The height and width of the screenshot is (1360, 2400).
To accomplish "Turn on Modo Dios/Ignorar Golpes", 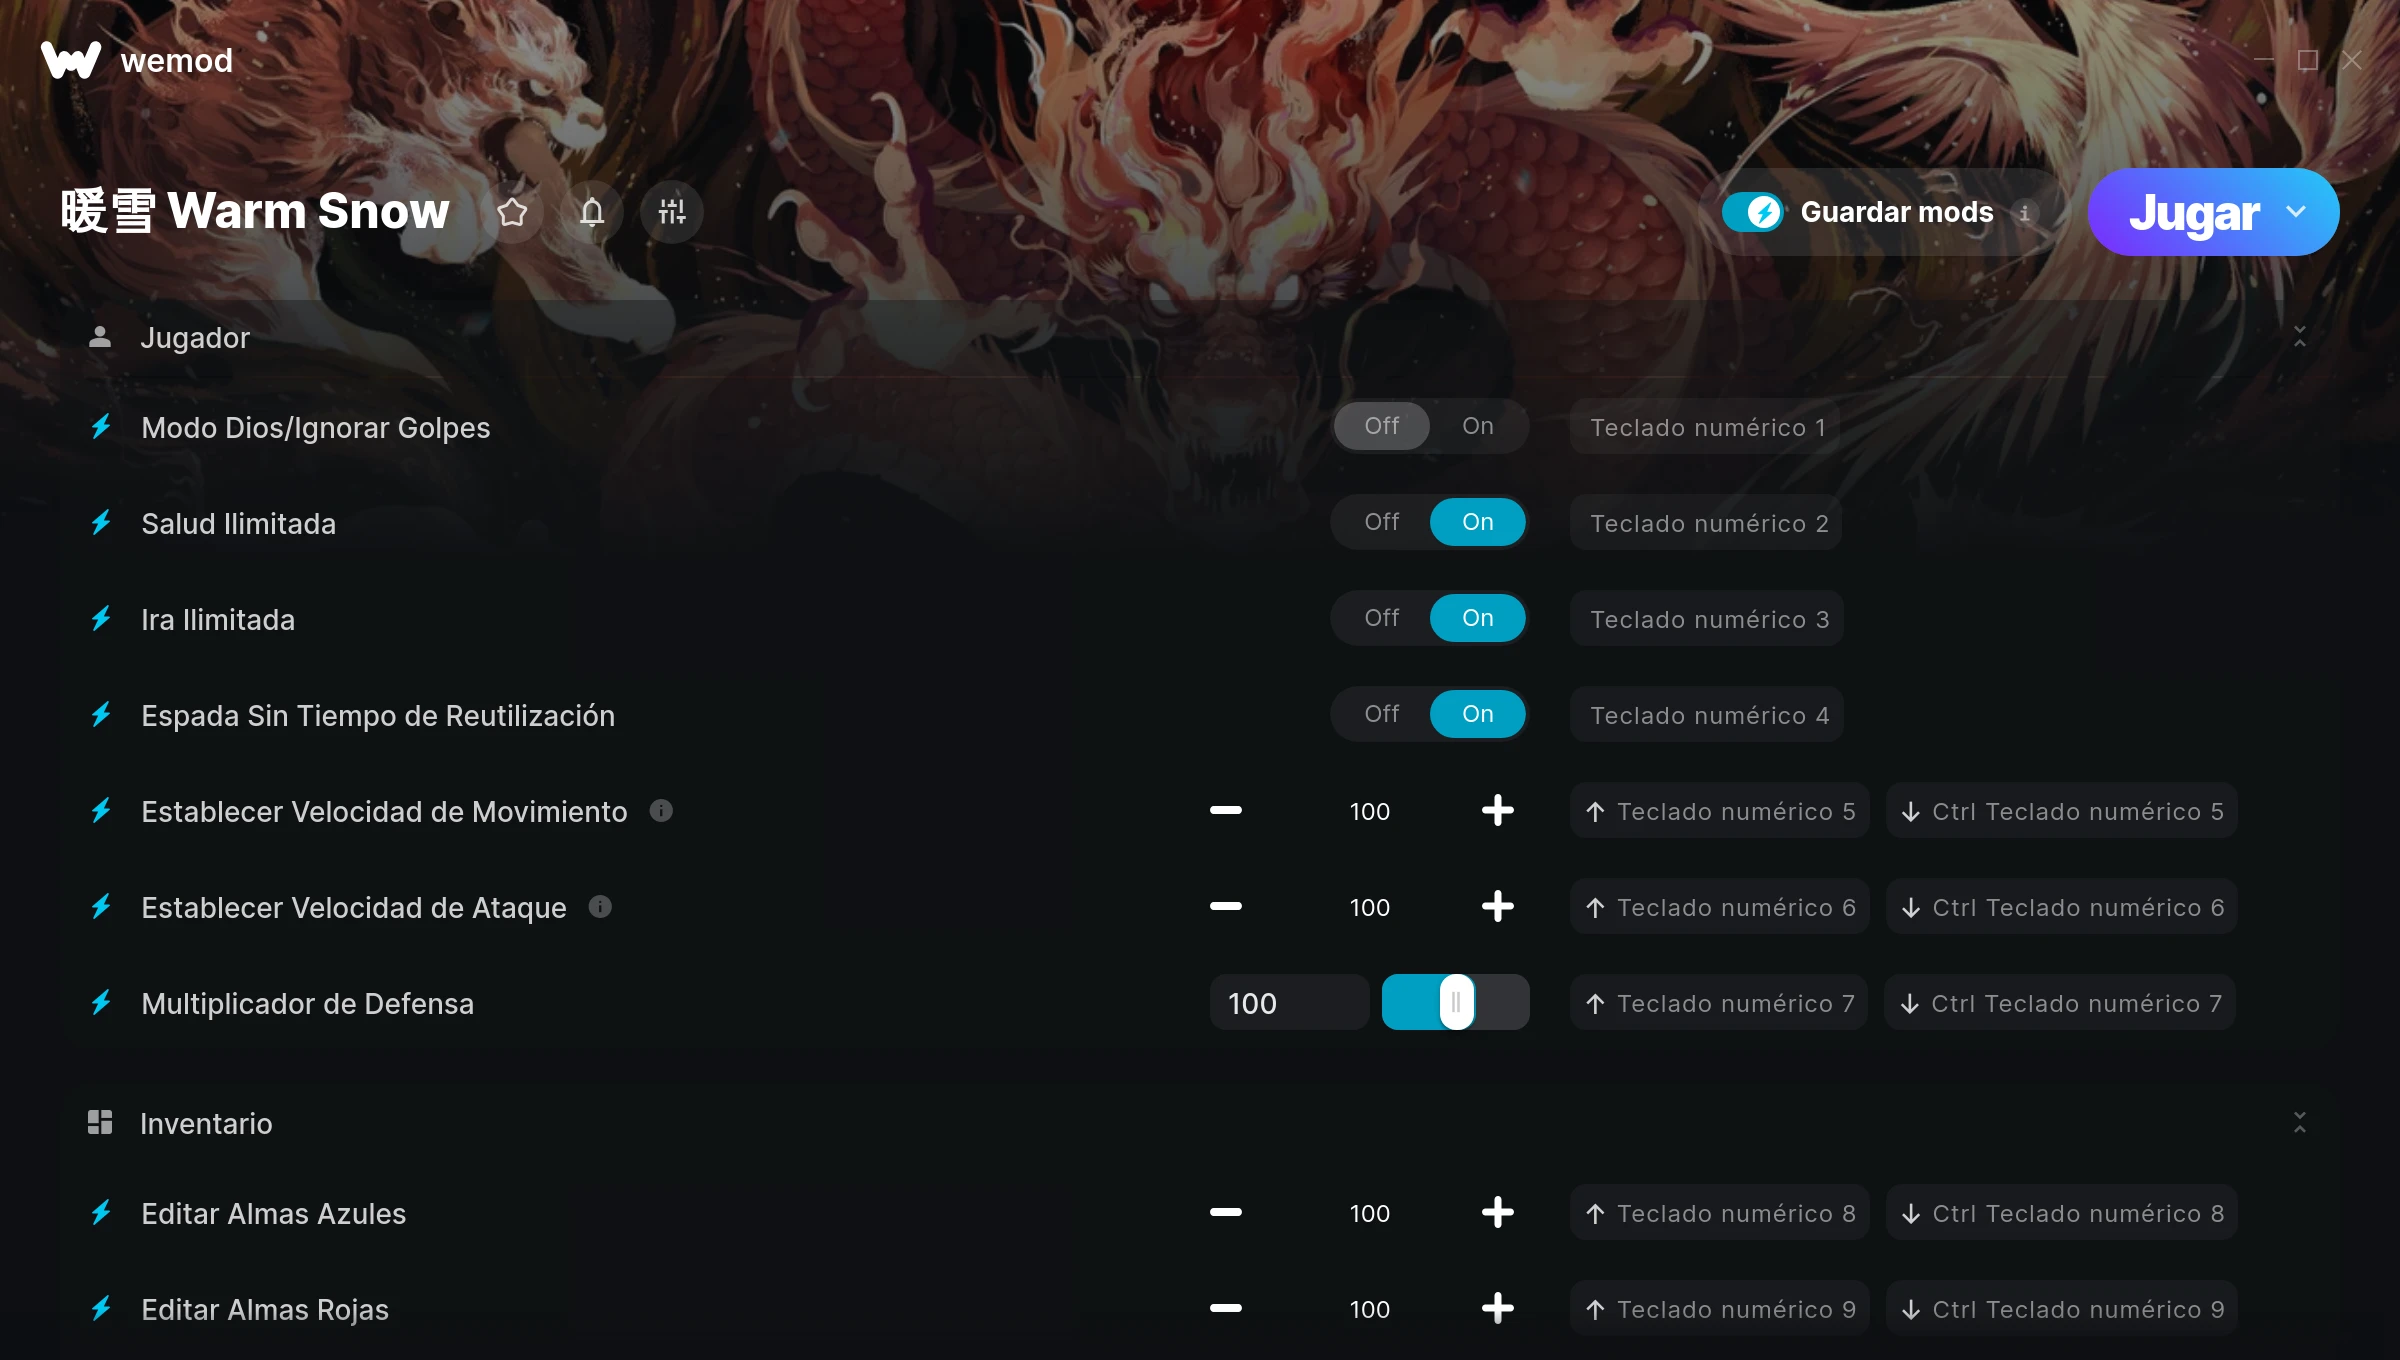I will (1477, 426).
